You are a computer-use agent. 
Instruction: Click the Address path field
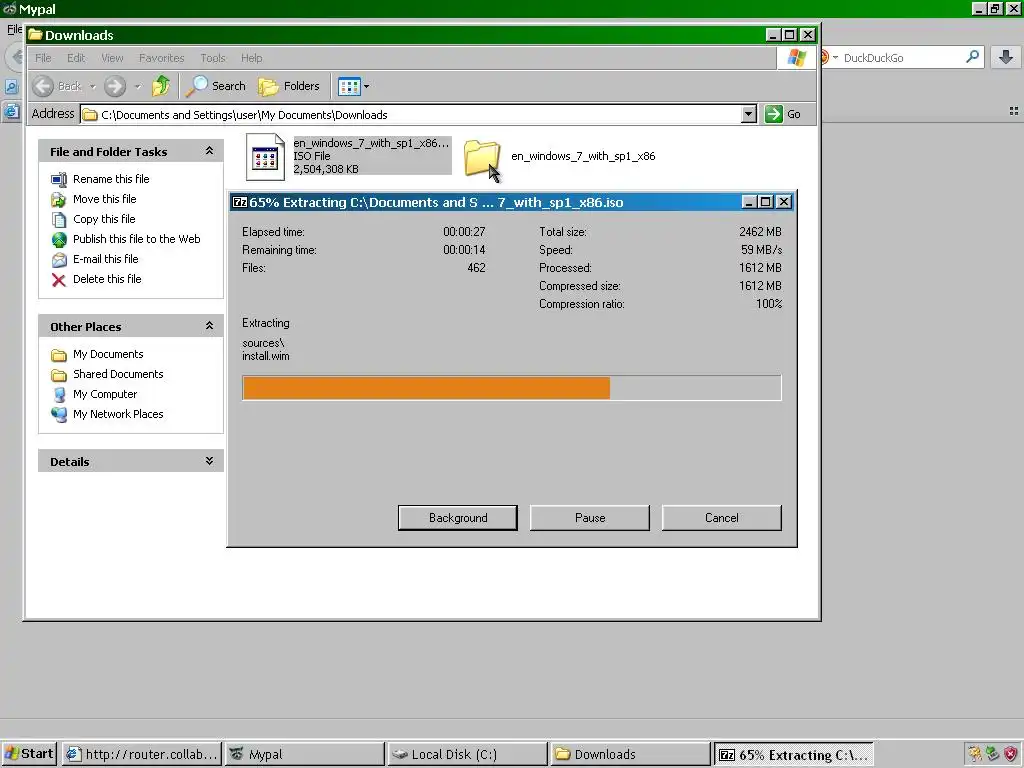click(418, 114)
